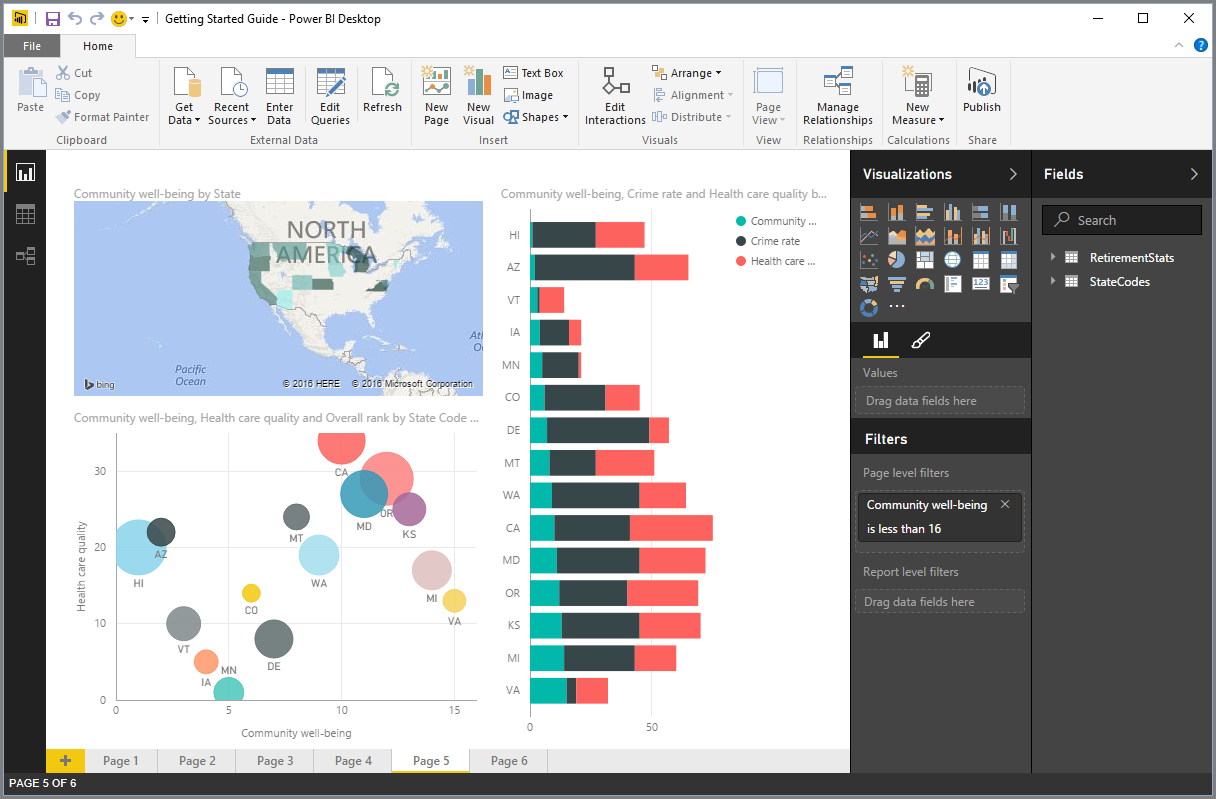Click the Fields search box
The height and width of the screenshot is (799, 1216).
[1121, 220]
